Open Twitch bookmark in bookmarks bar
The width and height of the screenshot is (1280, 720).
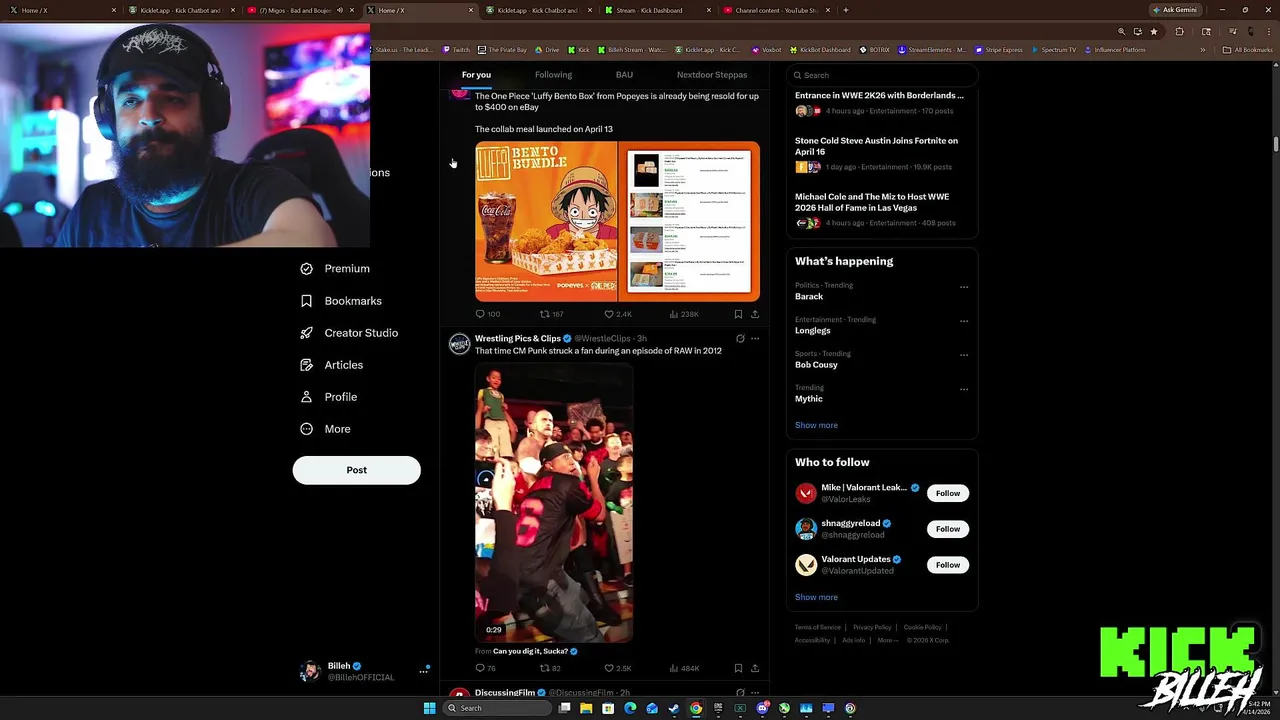(x=456, y=50)
